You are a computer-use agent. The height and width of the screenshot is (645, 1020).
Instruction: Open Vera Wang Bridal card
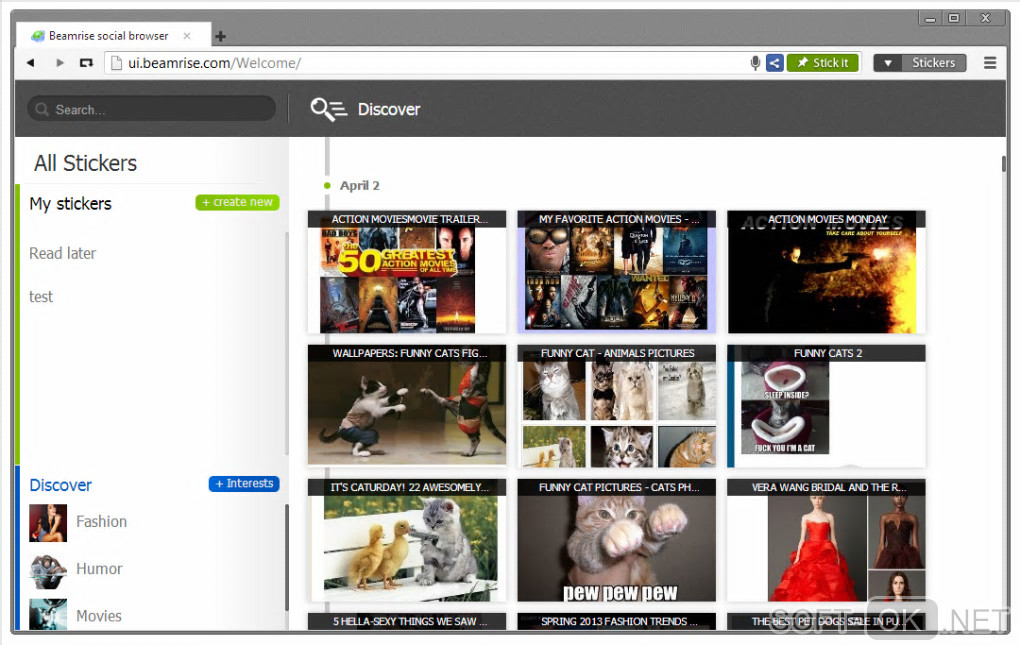(x=826, y=540)
